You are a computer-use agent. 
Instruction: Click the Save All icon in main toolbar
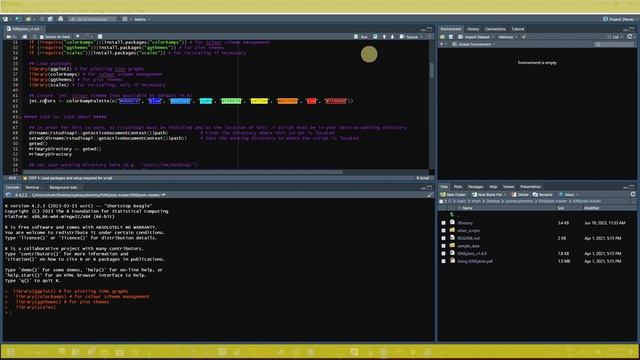(50, 19)
